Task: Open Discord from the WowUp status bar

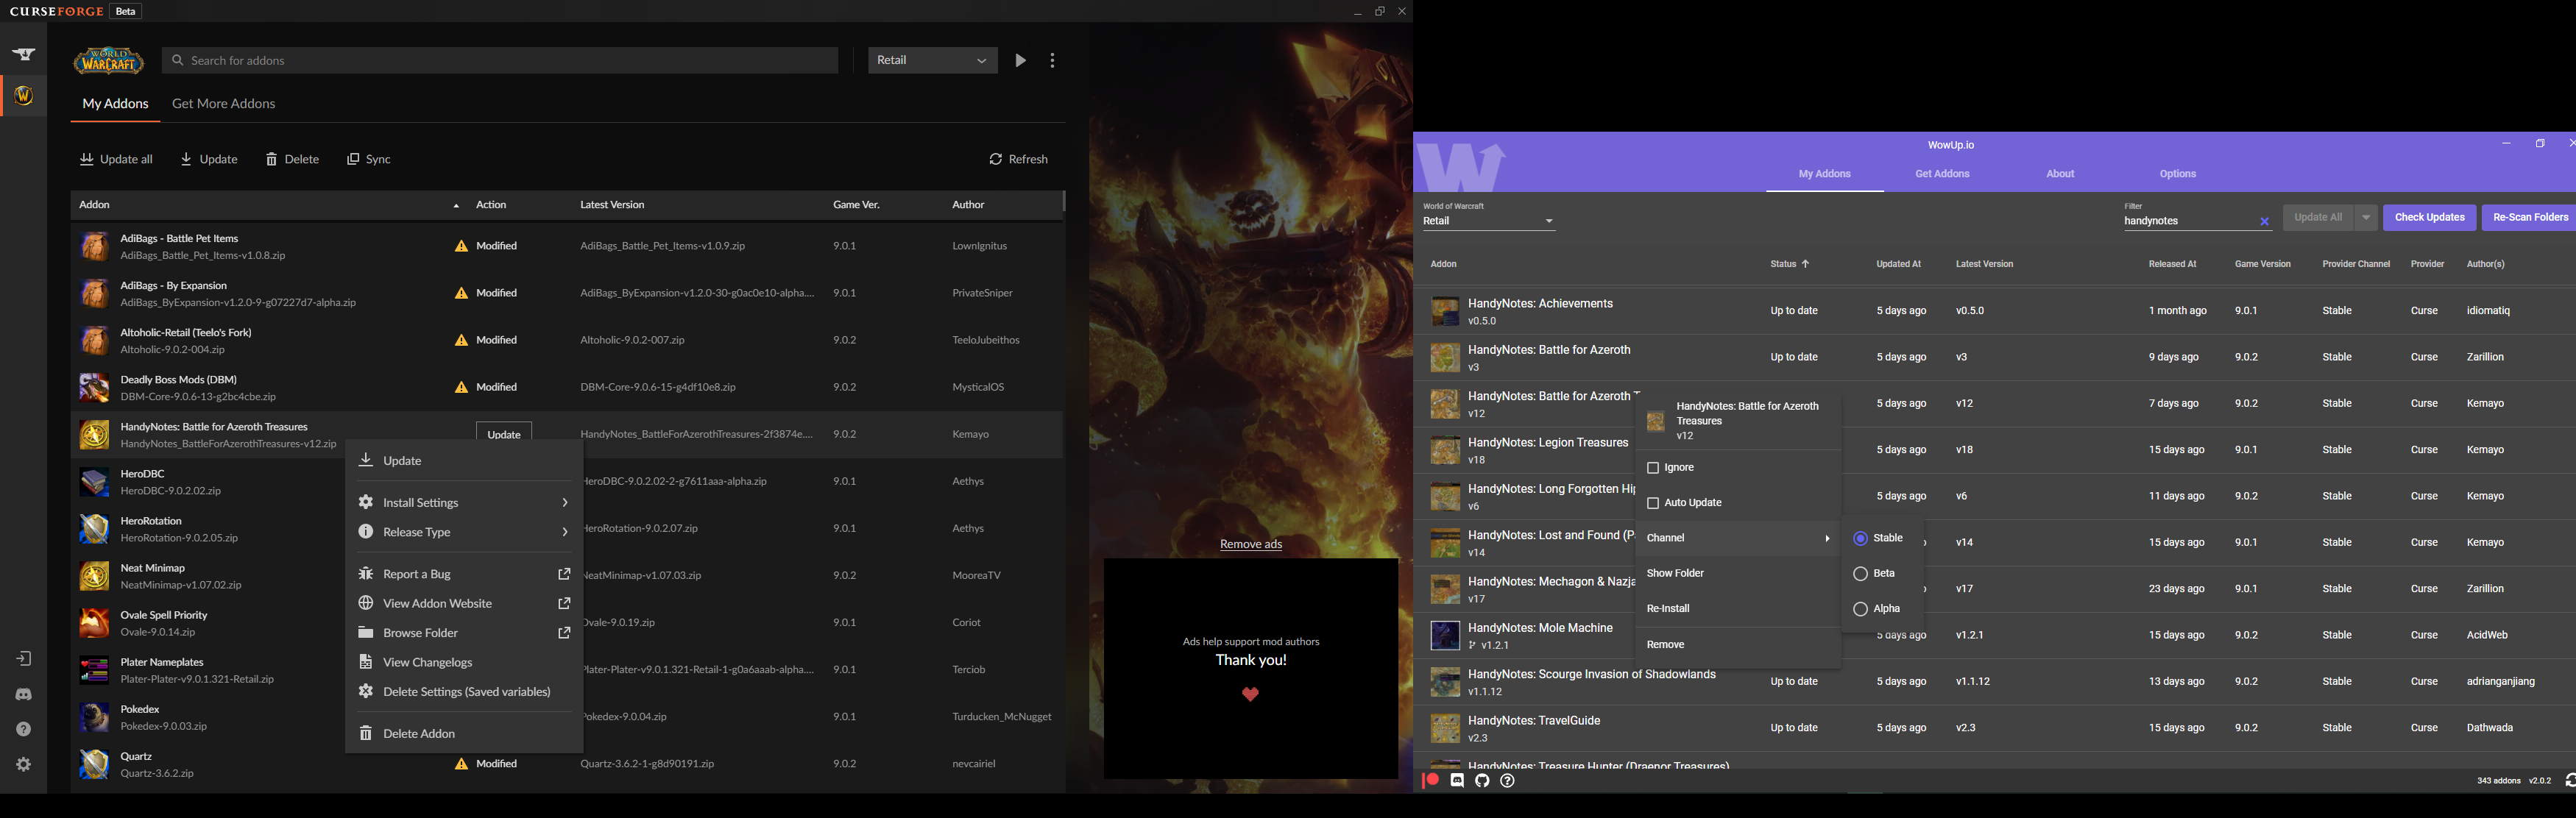Action: (x=1456, y=780)
